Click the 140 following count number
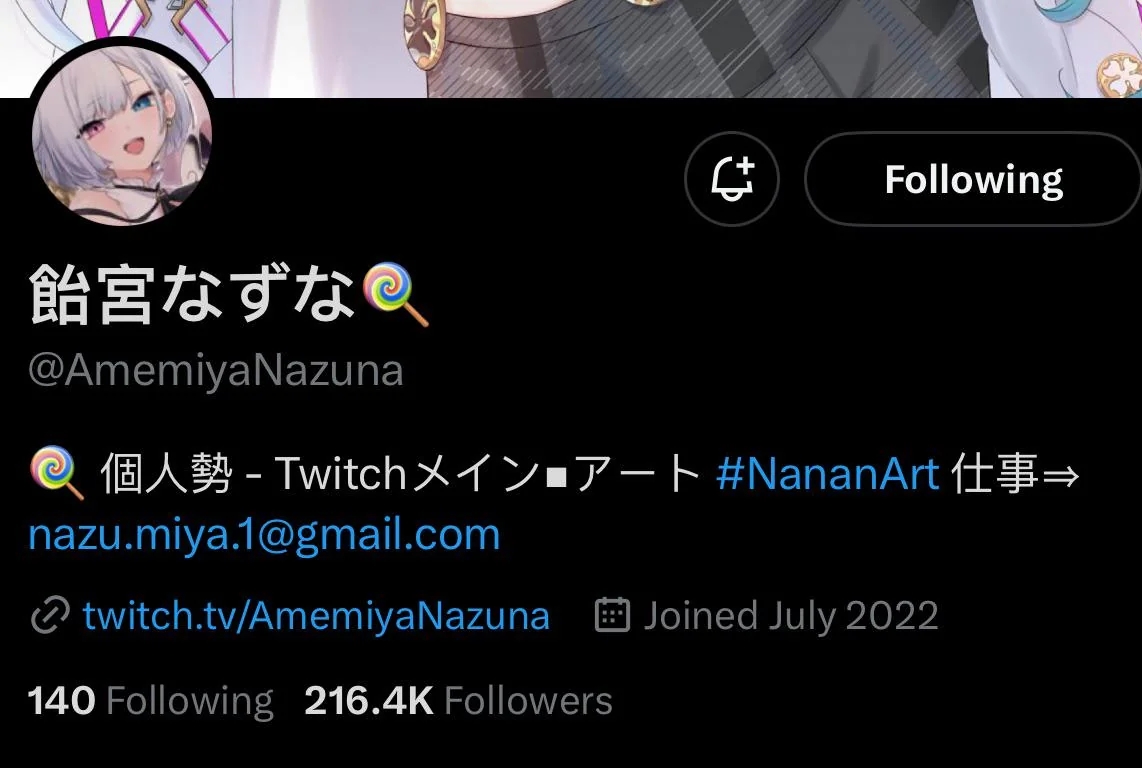This screenshot has height=768, width=1142. pyautogui.click(x=62, y=701)
